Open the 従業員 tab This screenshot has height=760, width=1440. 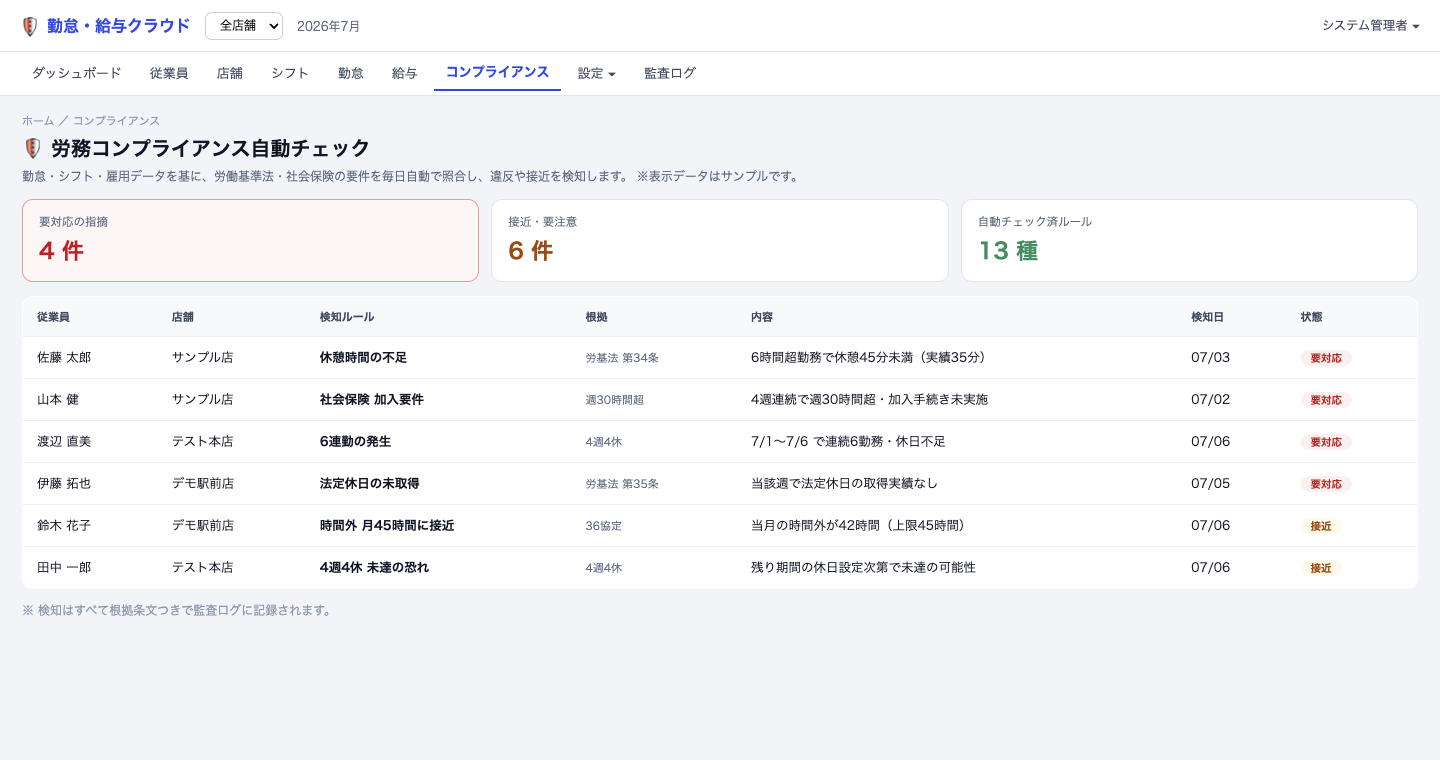pyautogui.click(x=169, y=73)
